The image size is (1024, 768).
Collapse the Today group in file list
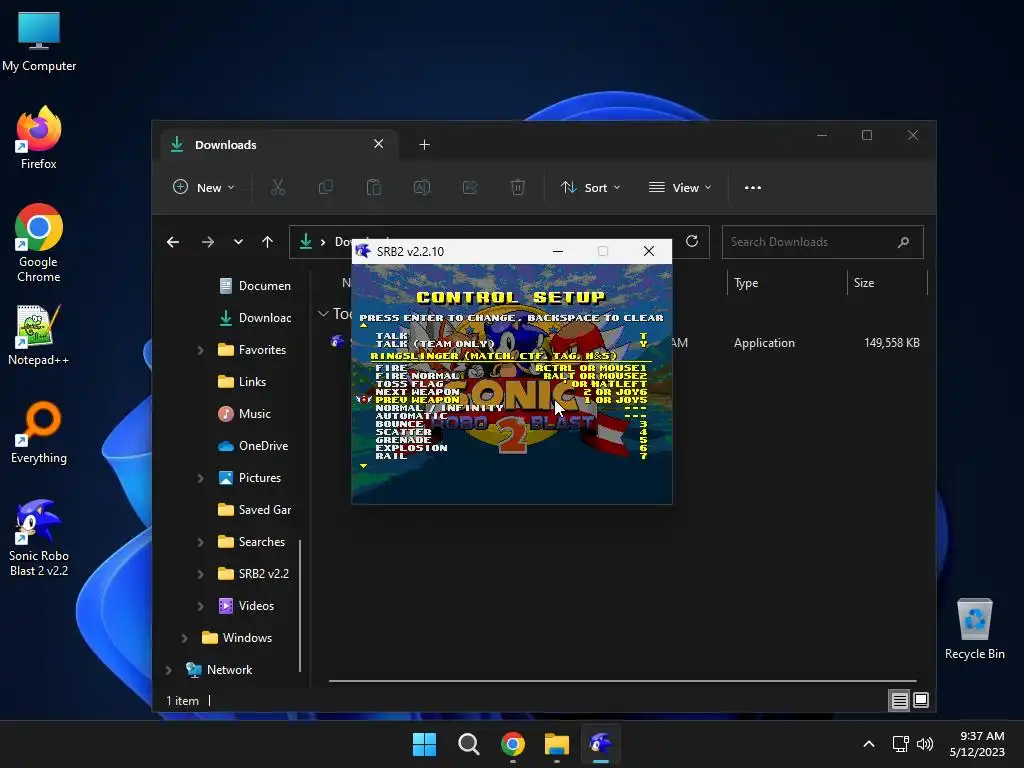[323, 313]
